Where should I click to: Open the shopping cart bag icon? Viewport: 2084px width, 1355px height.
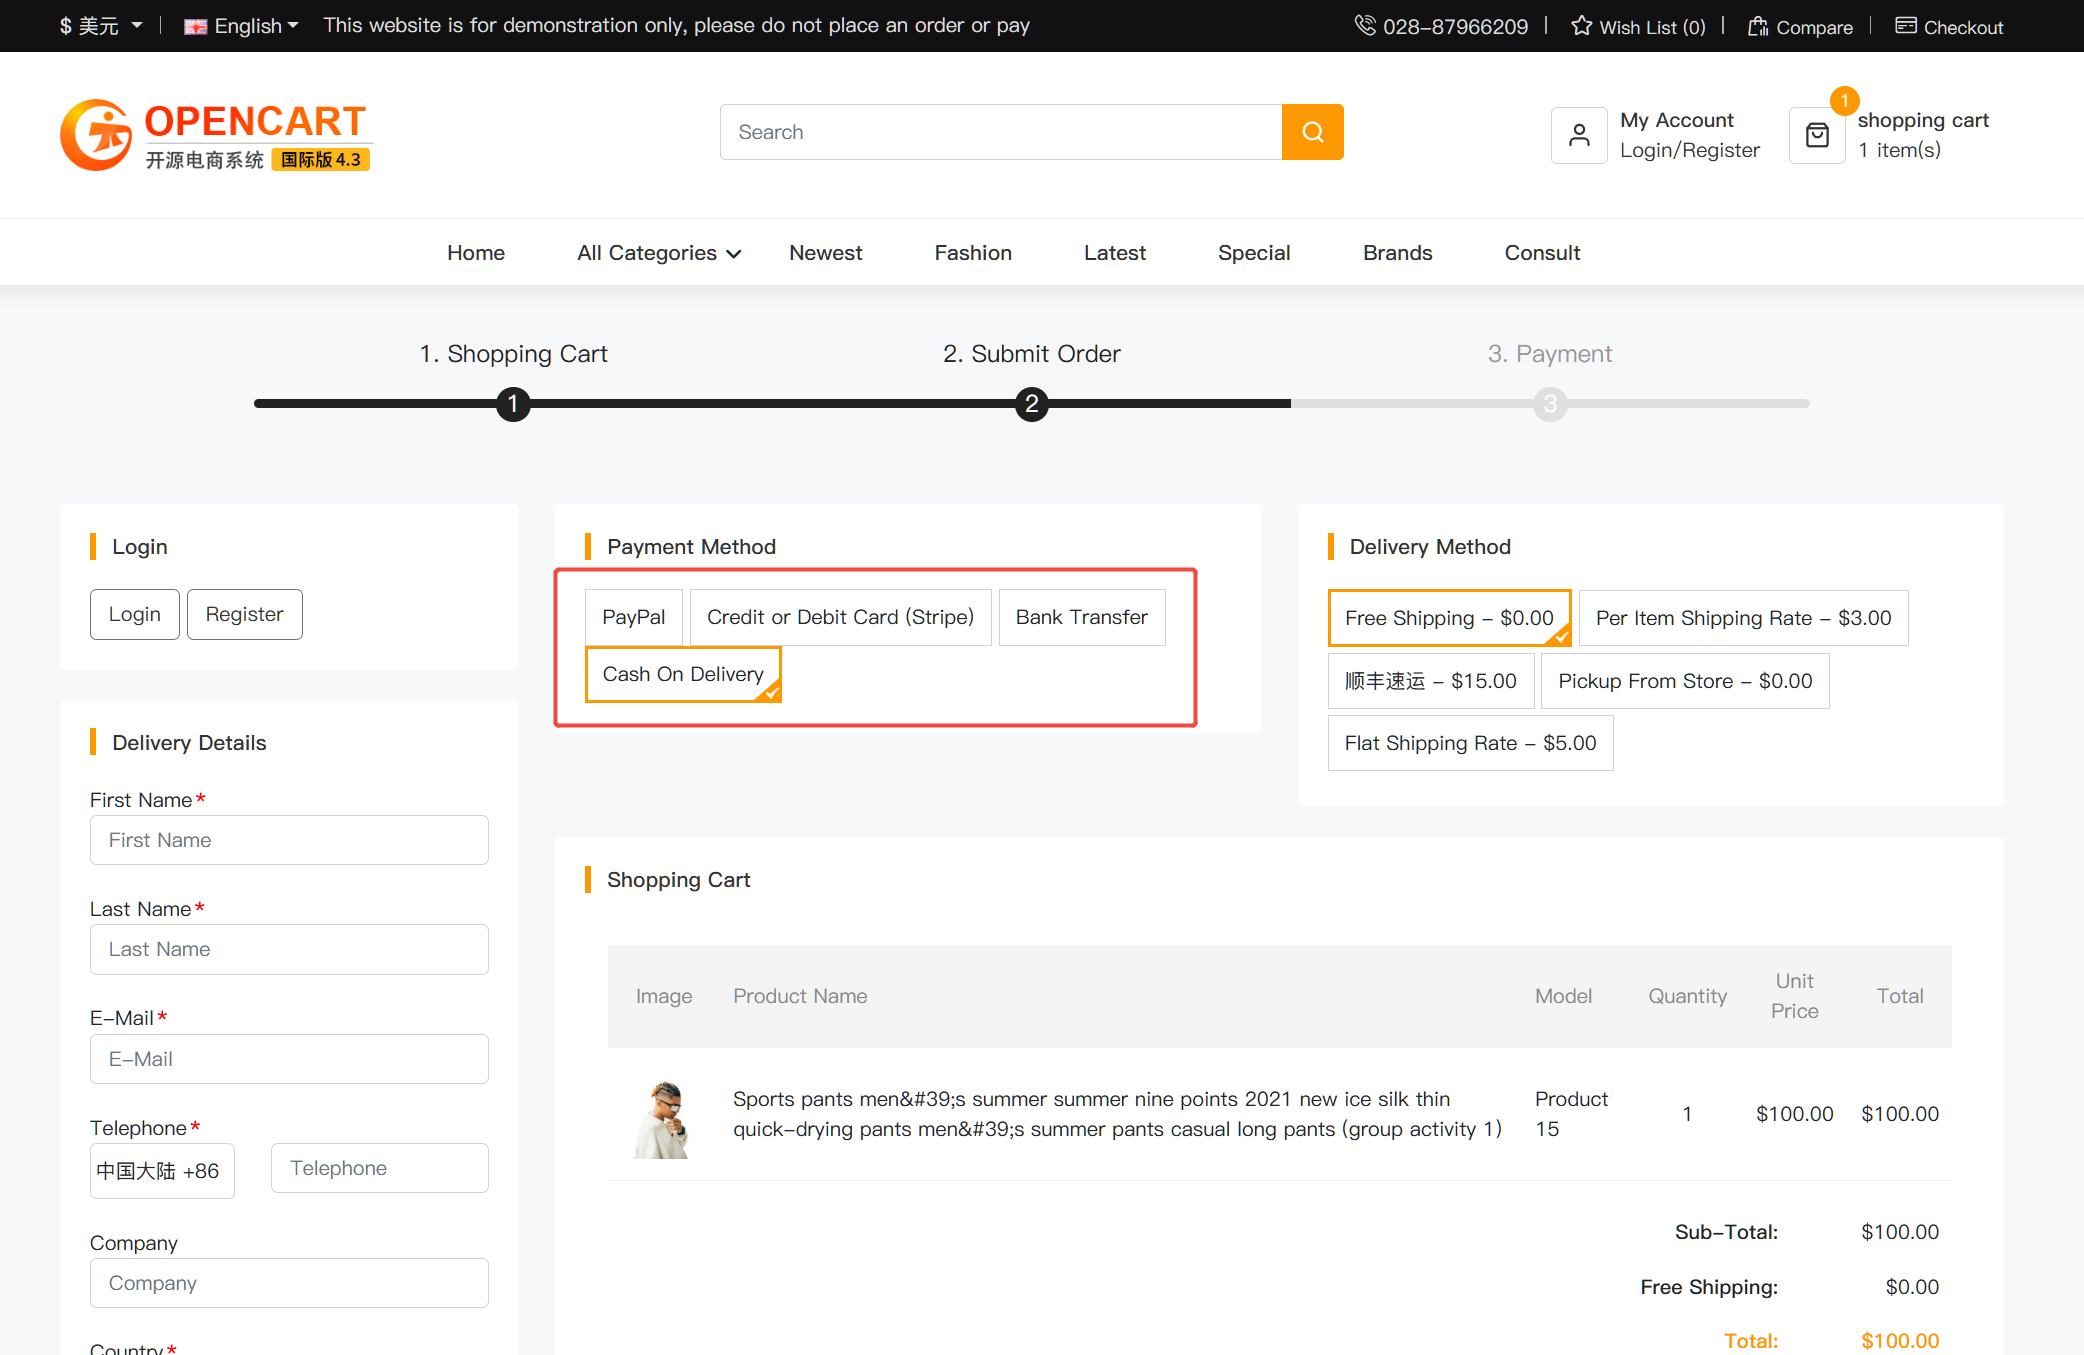1817,135
